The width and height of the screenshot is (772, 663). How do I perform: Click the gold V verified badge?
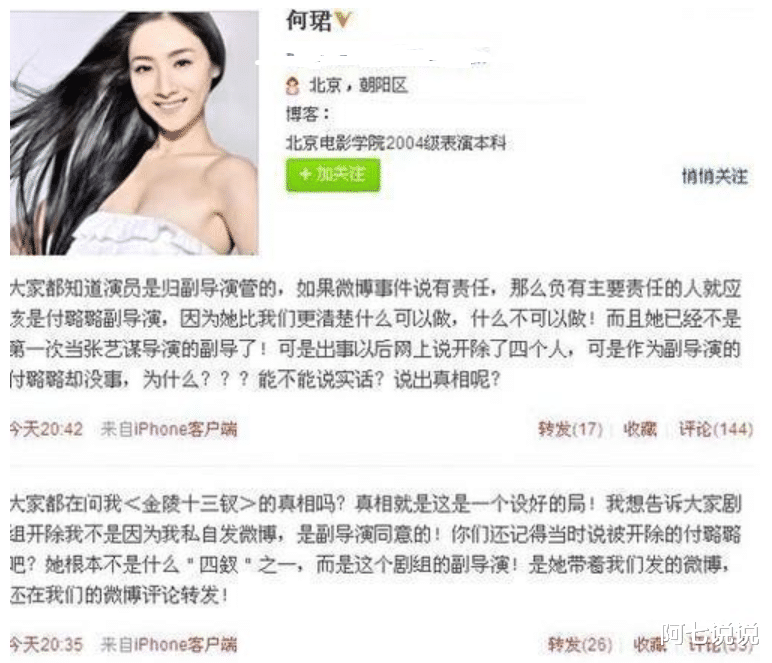[343, 20]
